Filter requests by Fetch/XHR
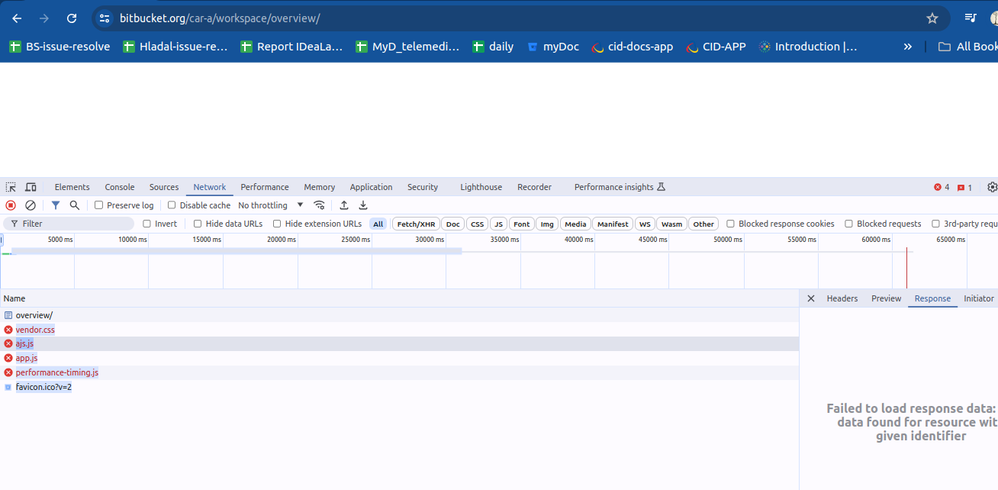This screenshot has width=998, height=490. point(416,224)
